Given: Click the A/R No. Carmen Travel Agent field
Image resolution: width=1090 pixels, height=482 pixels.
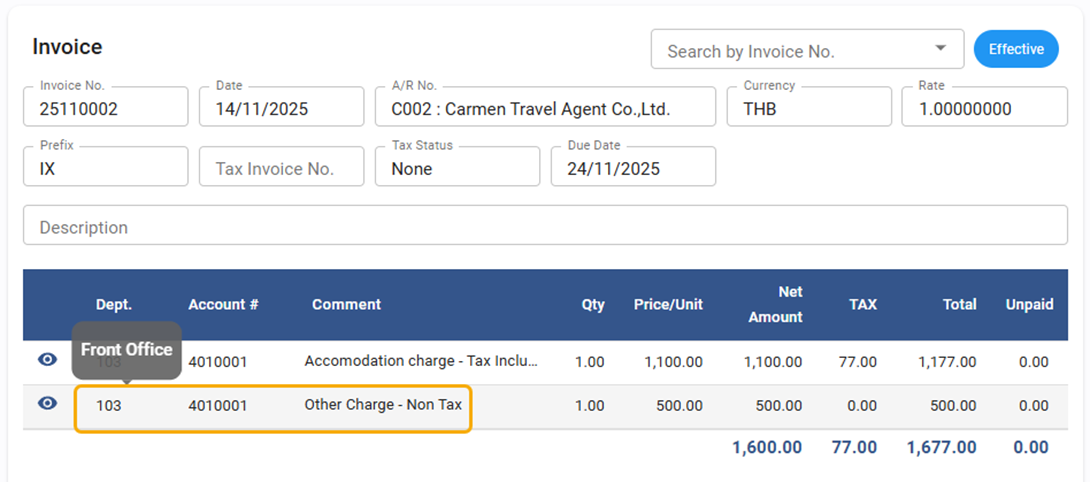Looking at the screenshot, I should [x=545, y=108].
